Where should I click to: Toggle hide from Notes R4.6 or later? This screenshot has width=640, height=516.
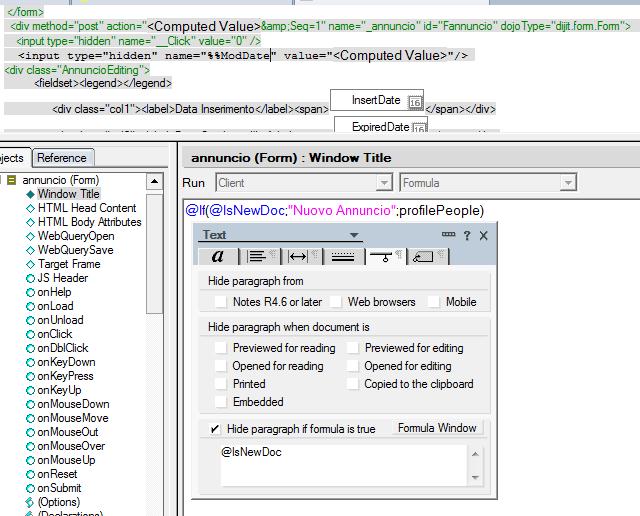pos(220,302)
